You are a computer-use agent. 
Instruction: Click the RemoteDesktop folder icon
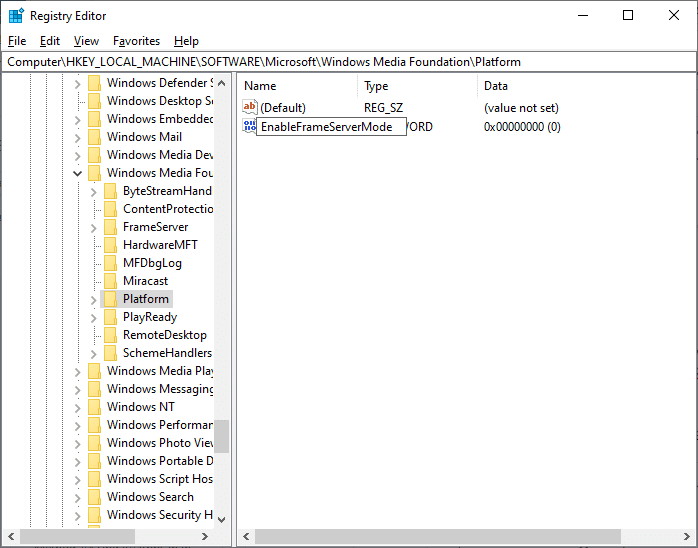tap(110, 335)
